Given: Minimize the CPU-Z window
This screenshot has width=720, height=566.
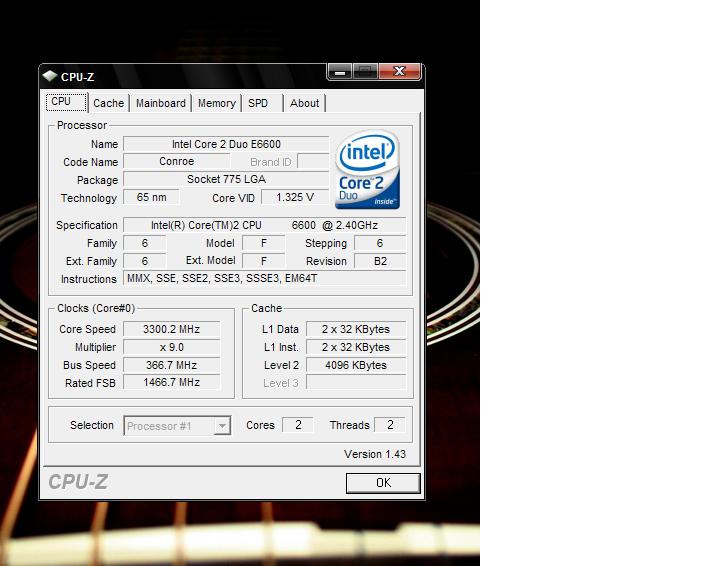Looking at the screenshot, I should pyautogui.click(x=340, y=72).
